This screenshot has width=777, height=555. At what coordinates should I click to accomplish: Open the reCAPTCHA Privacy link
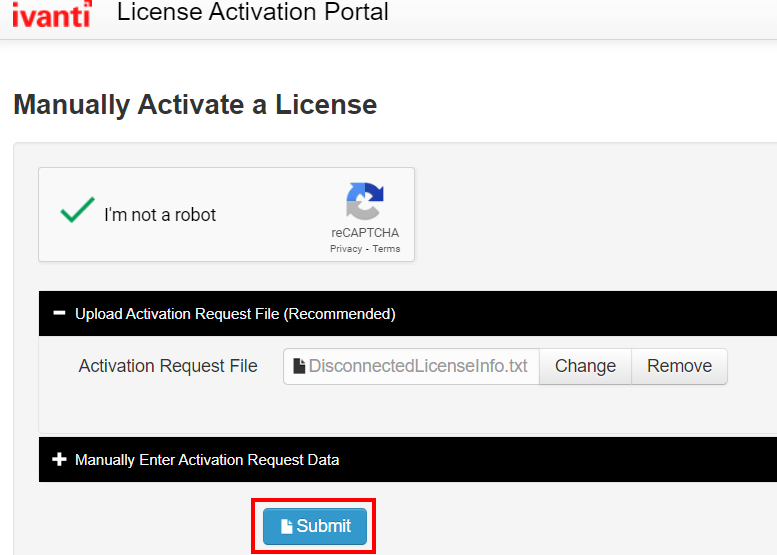point(346,249)
